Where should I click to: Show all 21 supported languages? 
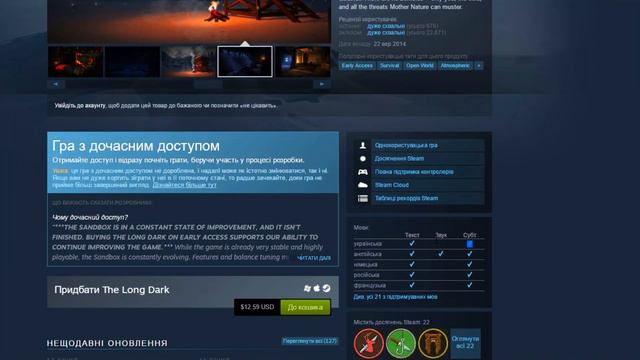(x=395, y=297)
